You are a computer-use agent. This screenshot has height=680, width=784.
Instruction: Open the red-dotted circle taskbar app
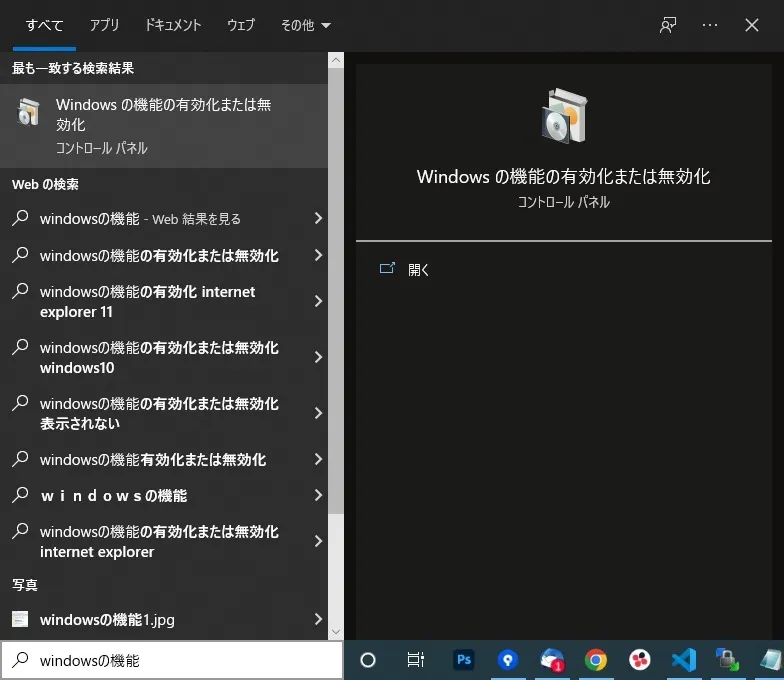coord(640,660)
